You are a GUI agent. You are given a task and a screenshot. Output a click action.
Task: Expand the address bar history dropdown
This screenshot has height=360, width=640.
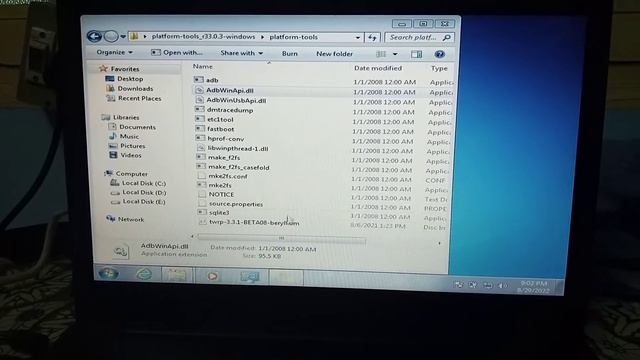click(358, 38)
